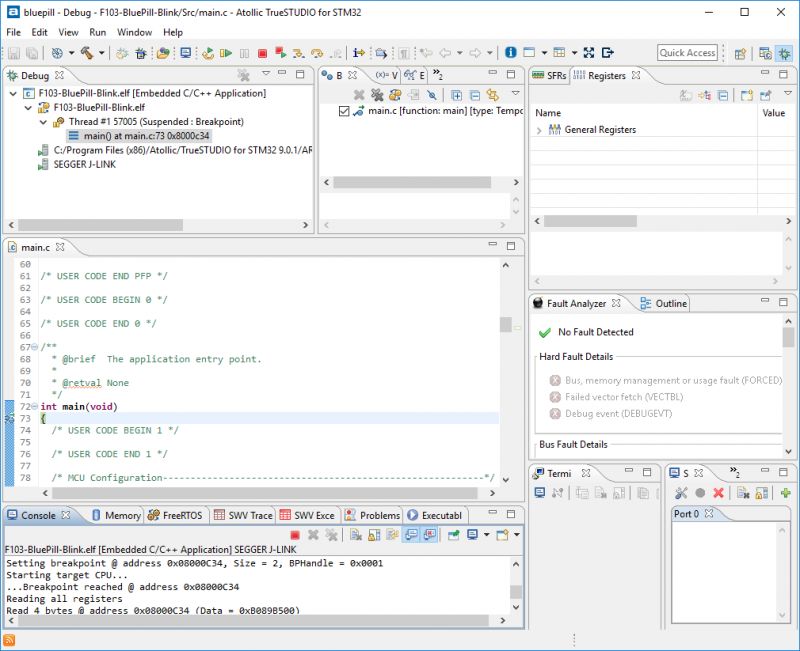Click the Step Over icon
The image size is (800, 651).
317,53
